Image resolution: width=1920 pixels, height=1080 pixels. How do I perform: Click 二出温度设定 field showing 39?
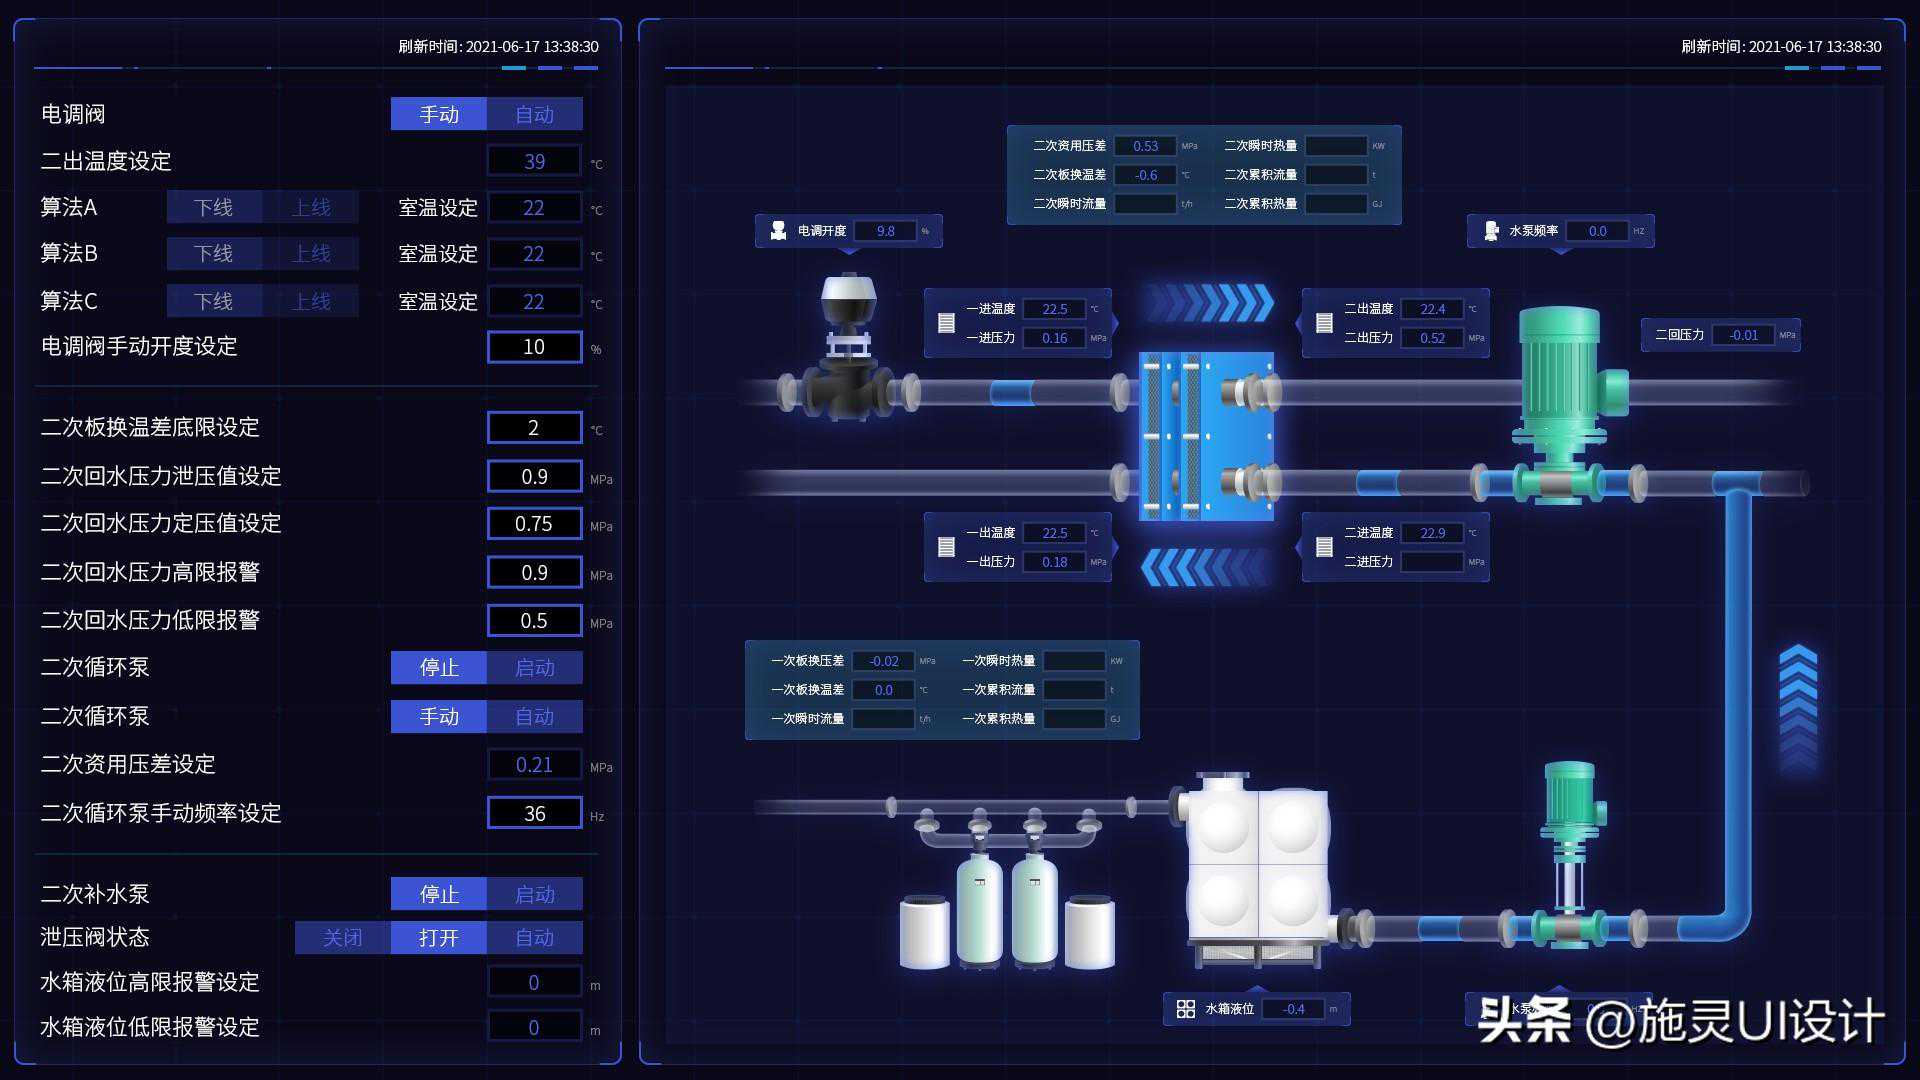(x=534, y=161)
